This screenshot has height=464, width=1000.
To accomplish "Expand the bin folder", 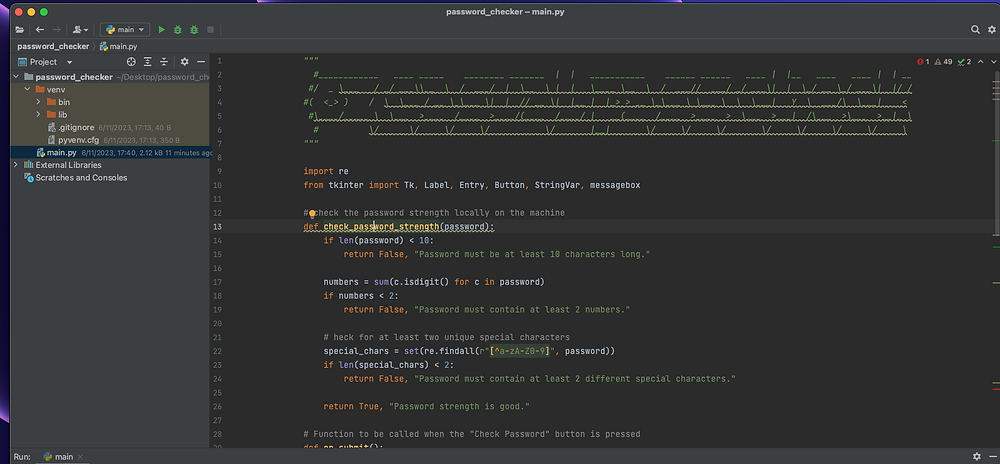I will 38,102.
